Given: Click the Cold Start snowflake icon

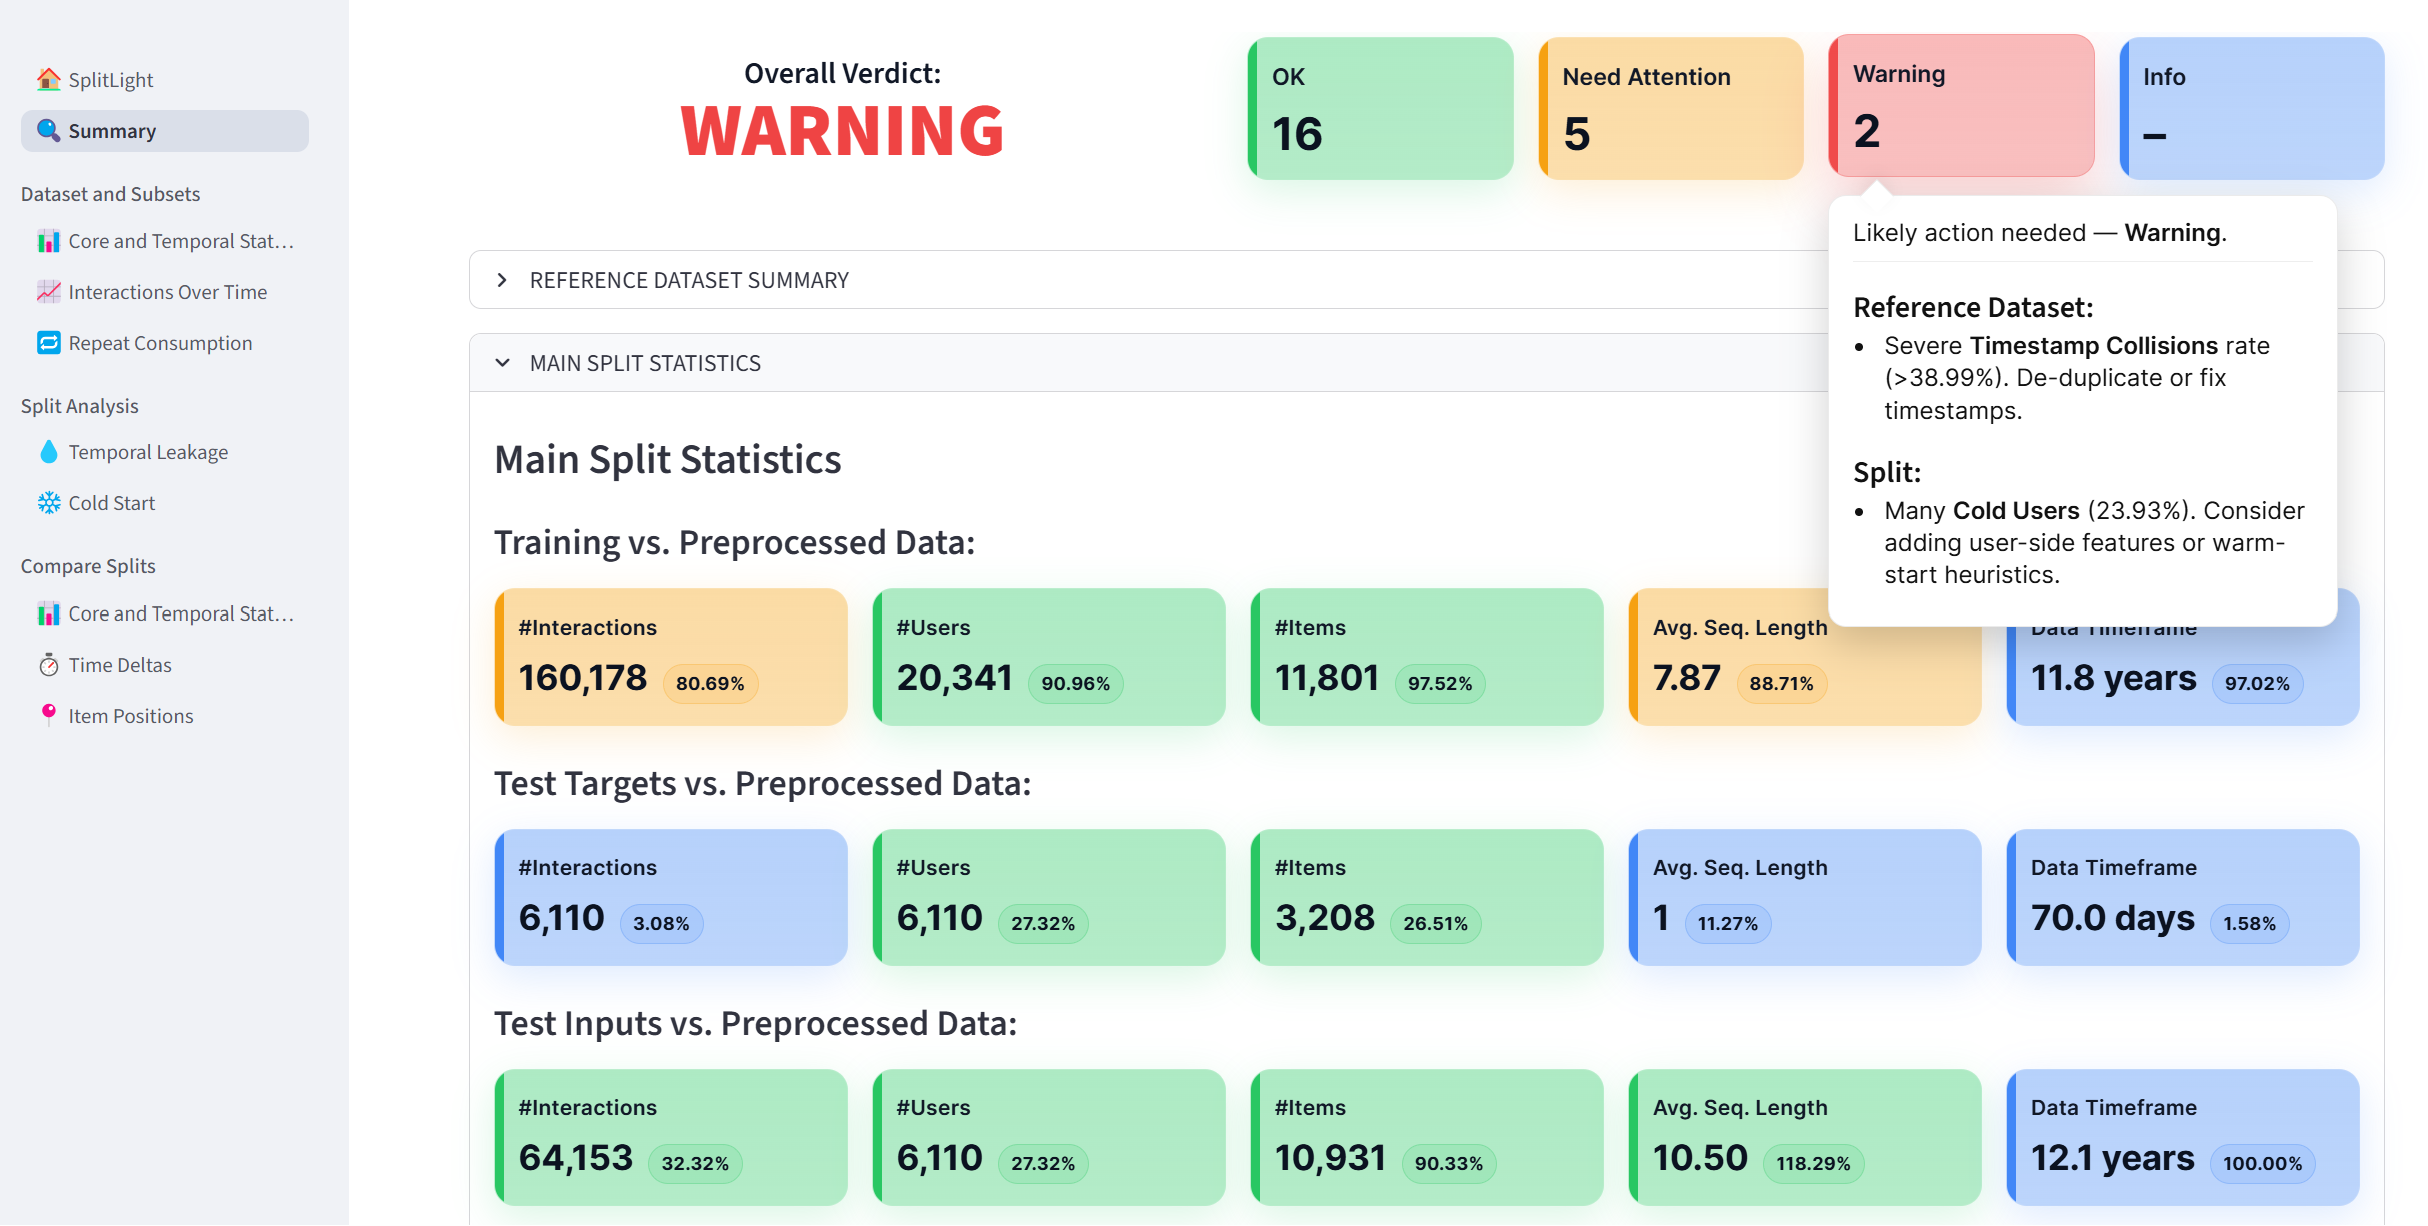Looking at the screenshot, I should coord(48,503).
